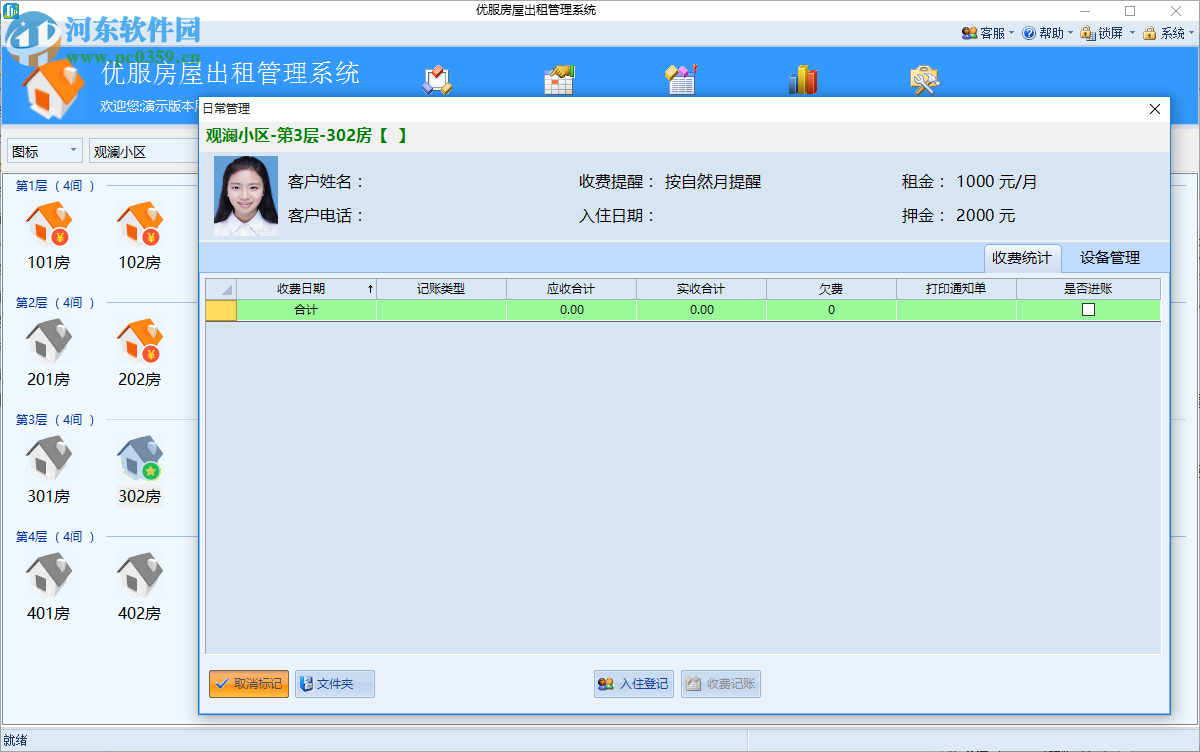Image resolution: width=1200 pixels, height=752 pixels.
Task: Click the 合计 cell in summary row
Action: pos(307,310)
